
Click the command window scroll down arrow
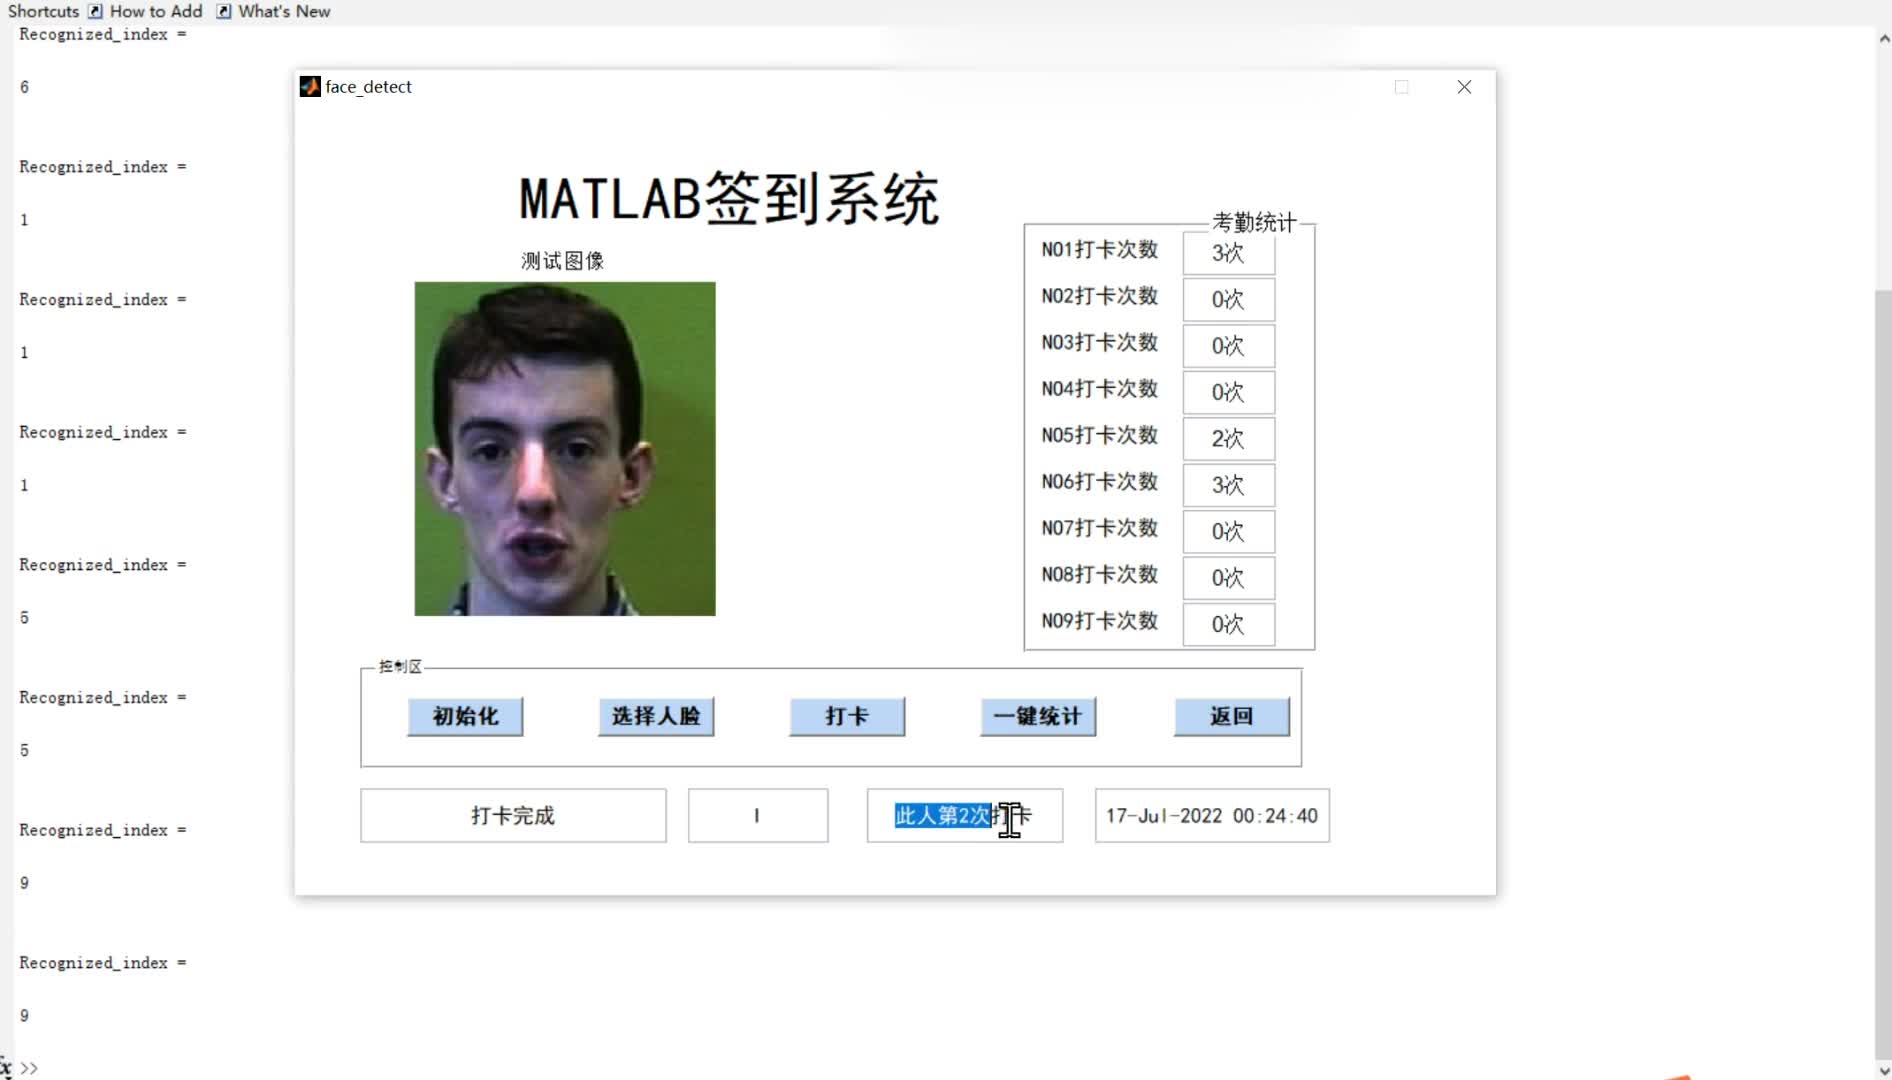click(1884, 1070)
